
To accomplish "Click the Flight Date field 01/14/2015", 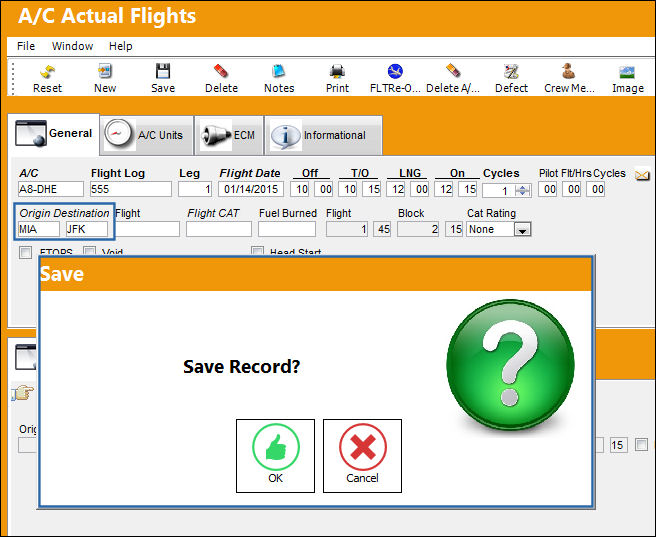I will 251,189.
